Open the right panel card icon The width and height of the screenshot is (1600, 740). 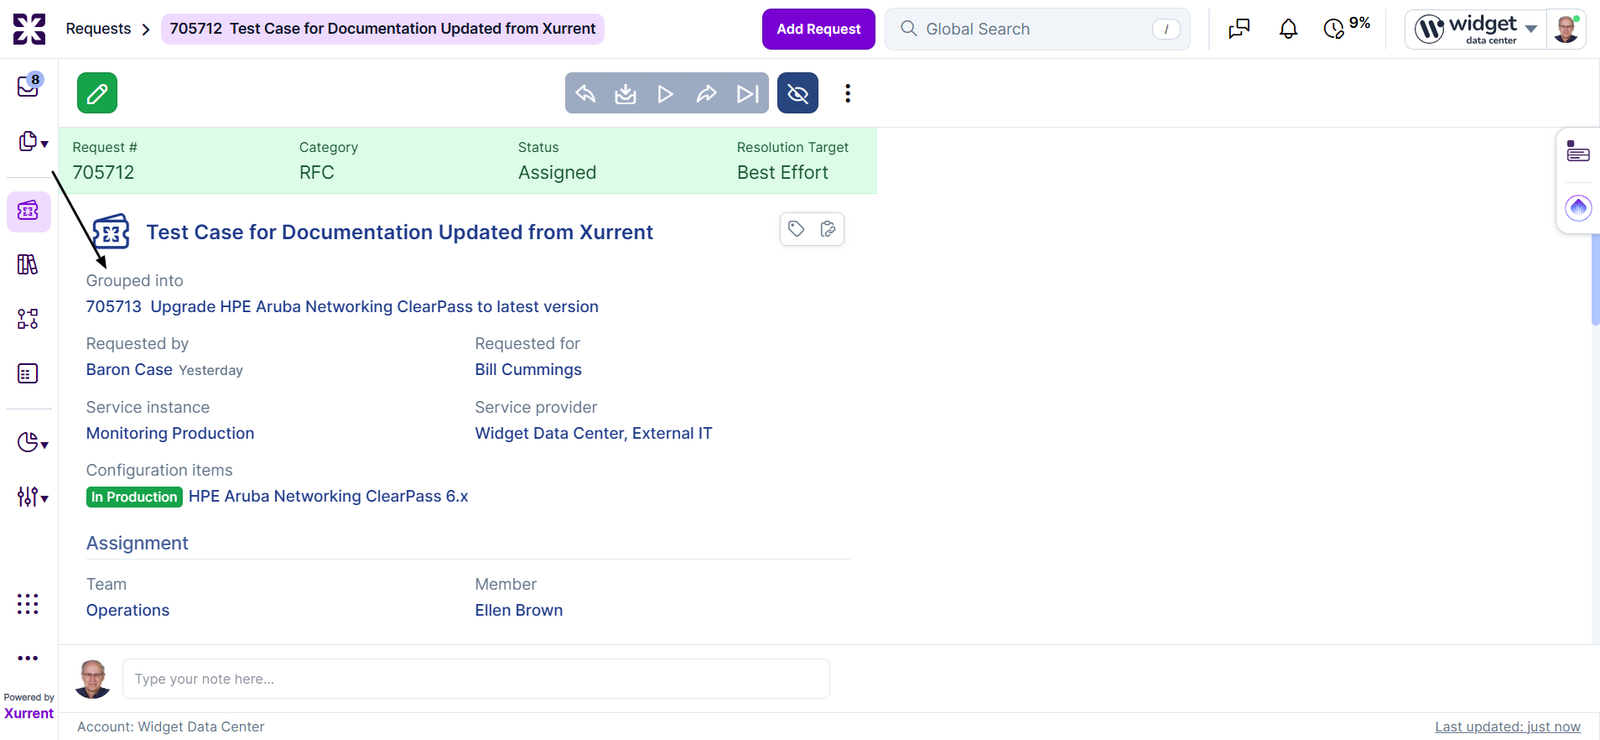[1578, 152]
